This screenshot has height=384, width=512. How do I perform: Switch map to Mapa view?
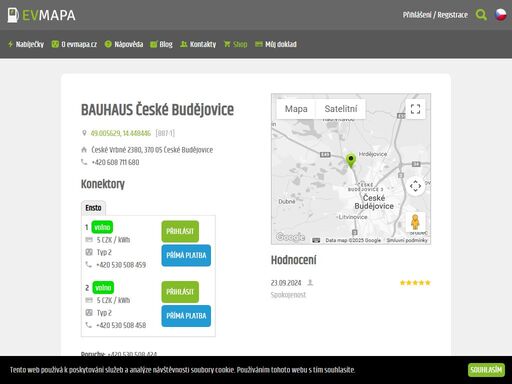[296, 109]
